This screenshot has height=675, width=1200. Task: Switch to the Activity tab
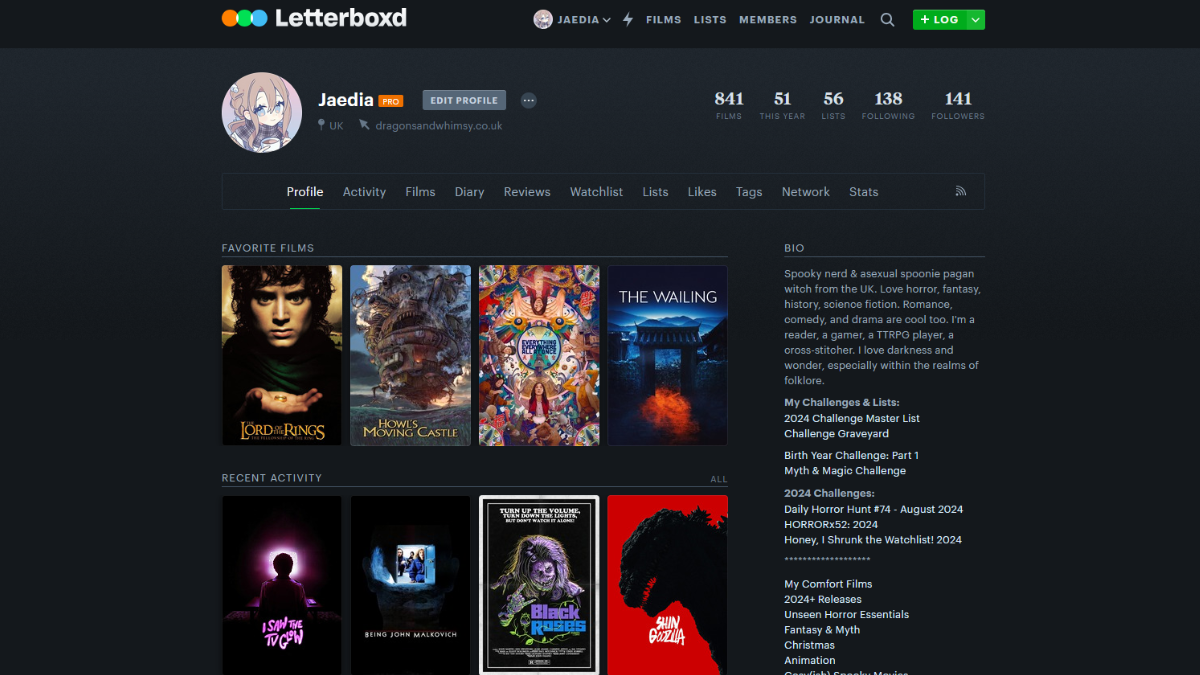click(364, 192)
